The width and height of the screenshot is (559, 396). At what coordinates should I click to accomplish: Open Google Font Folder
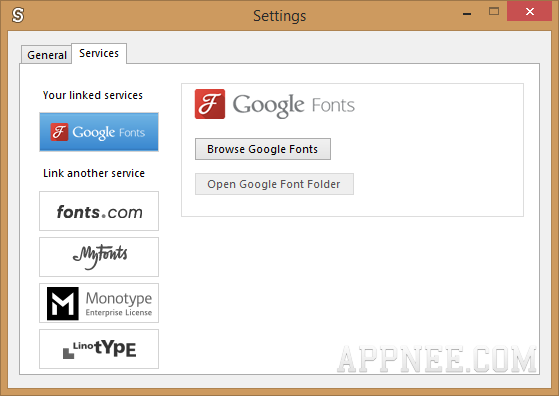coord(274,184)
